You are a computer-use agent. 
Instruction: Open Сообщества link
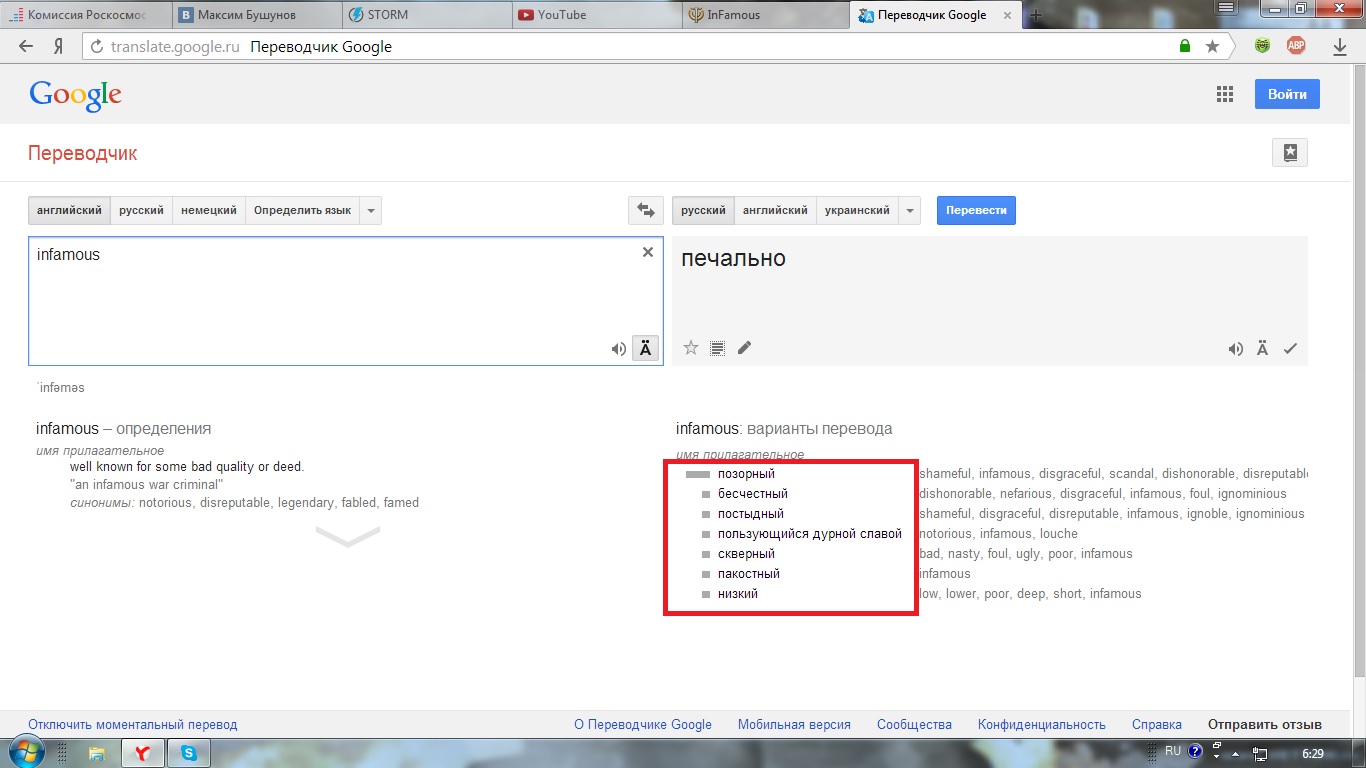(914, 725)
